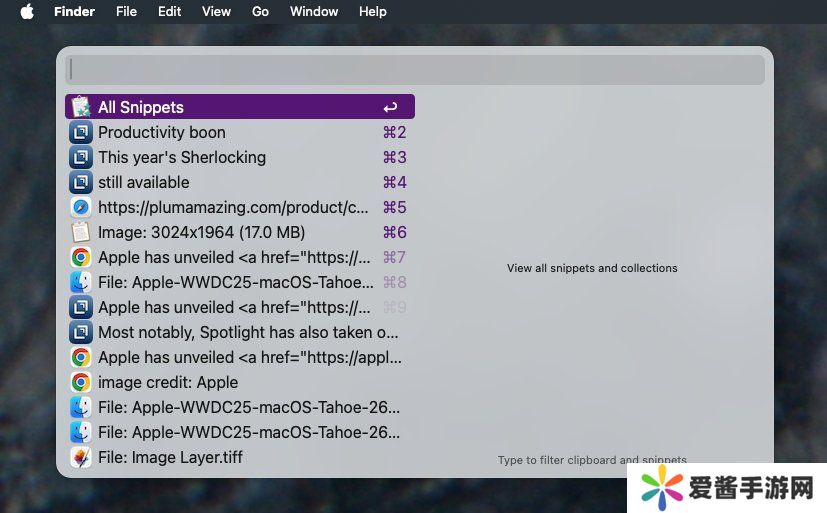Click the icon beside "Most notably, Spotlight" entry
Viewport: 827px width, 513px height.
(x=81, y=332)
